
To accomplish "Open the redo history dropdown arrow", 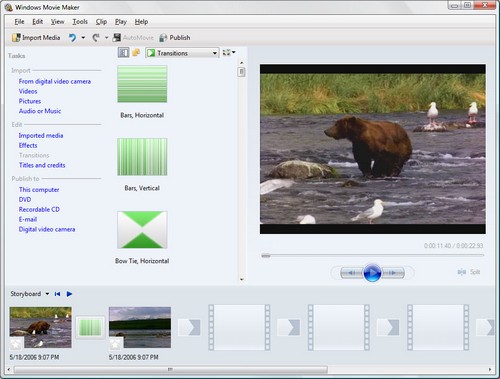I will 106,38.
